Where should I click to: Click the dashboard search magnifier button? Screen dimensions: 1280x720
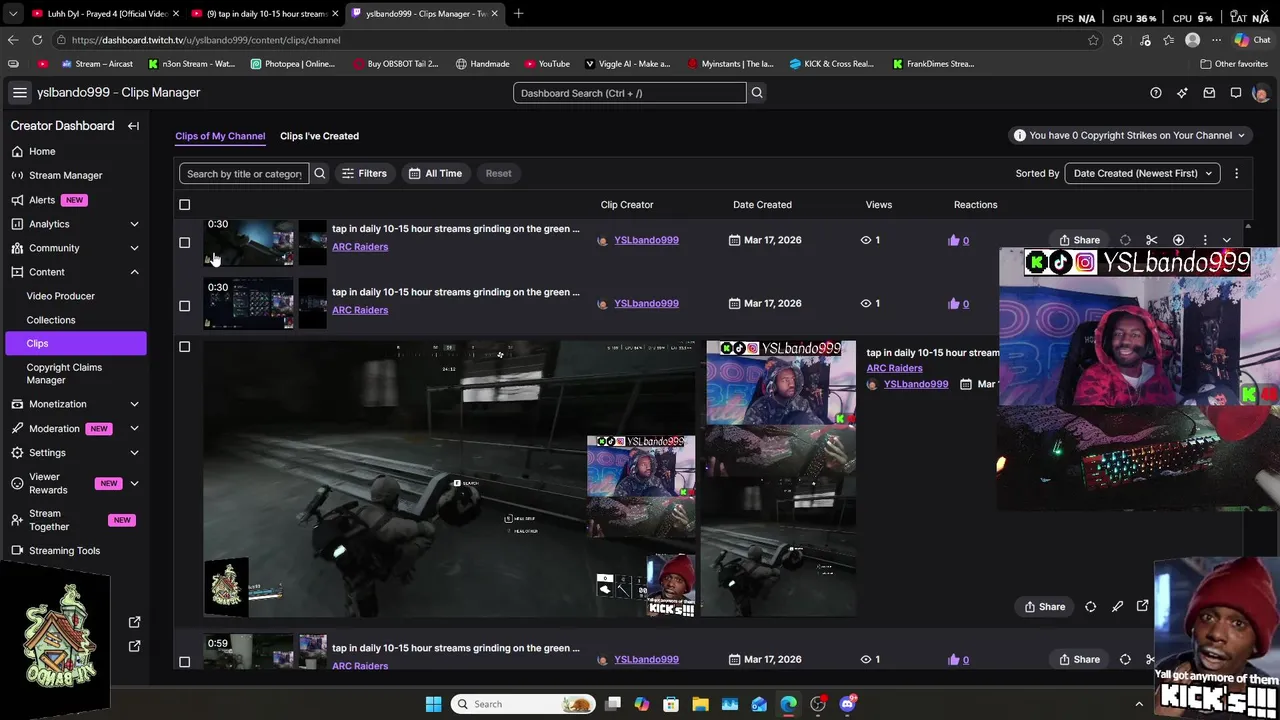click(x=757, y=93)
